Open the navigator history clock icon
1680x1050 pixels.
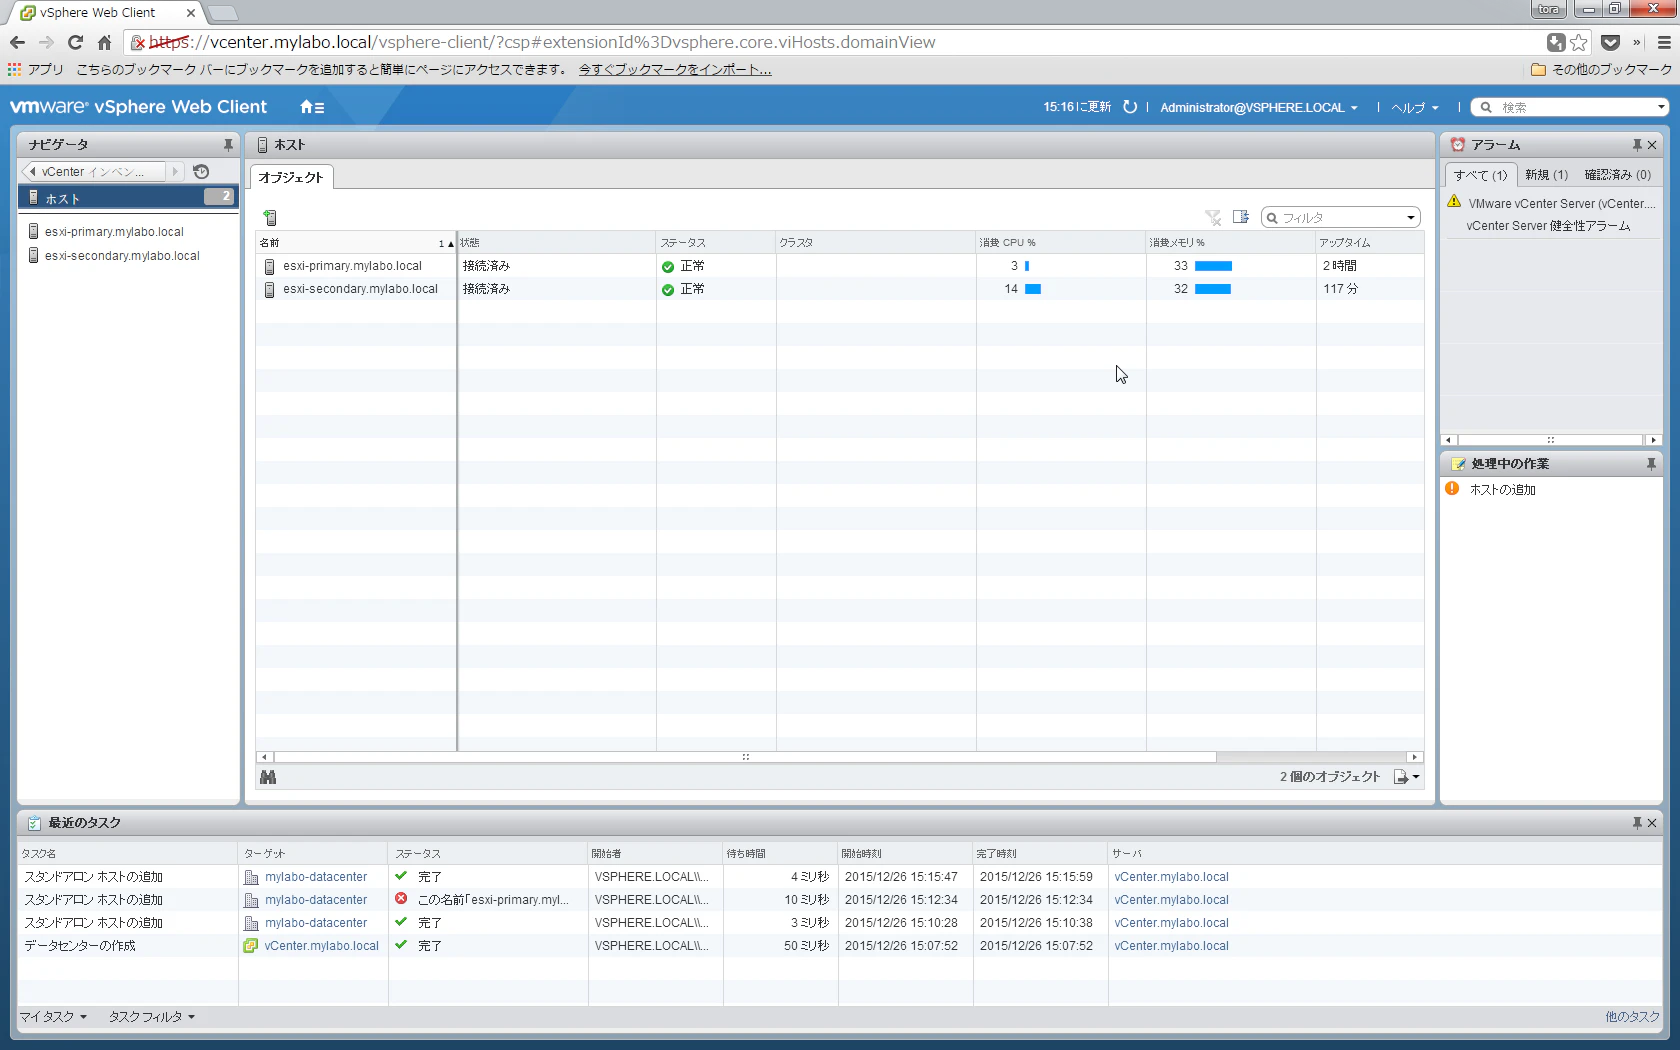[201, 172]
